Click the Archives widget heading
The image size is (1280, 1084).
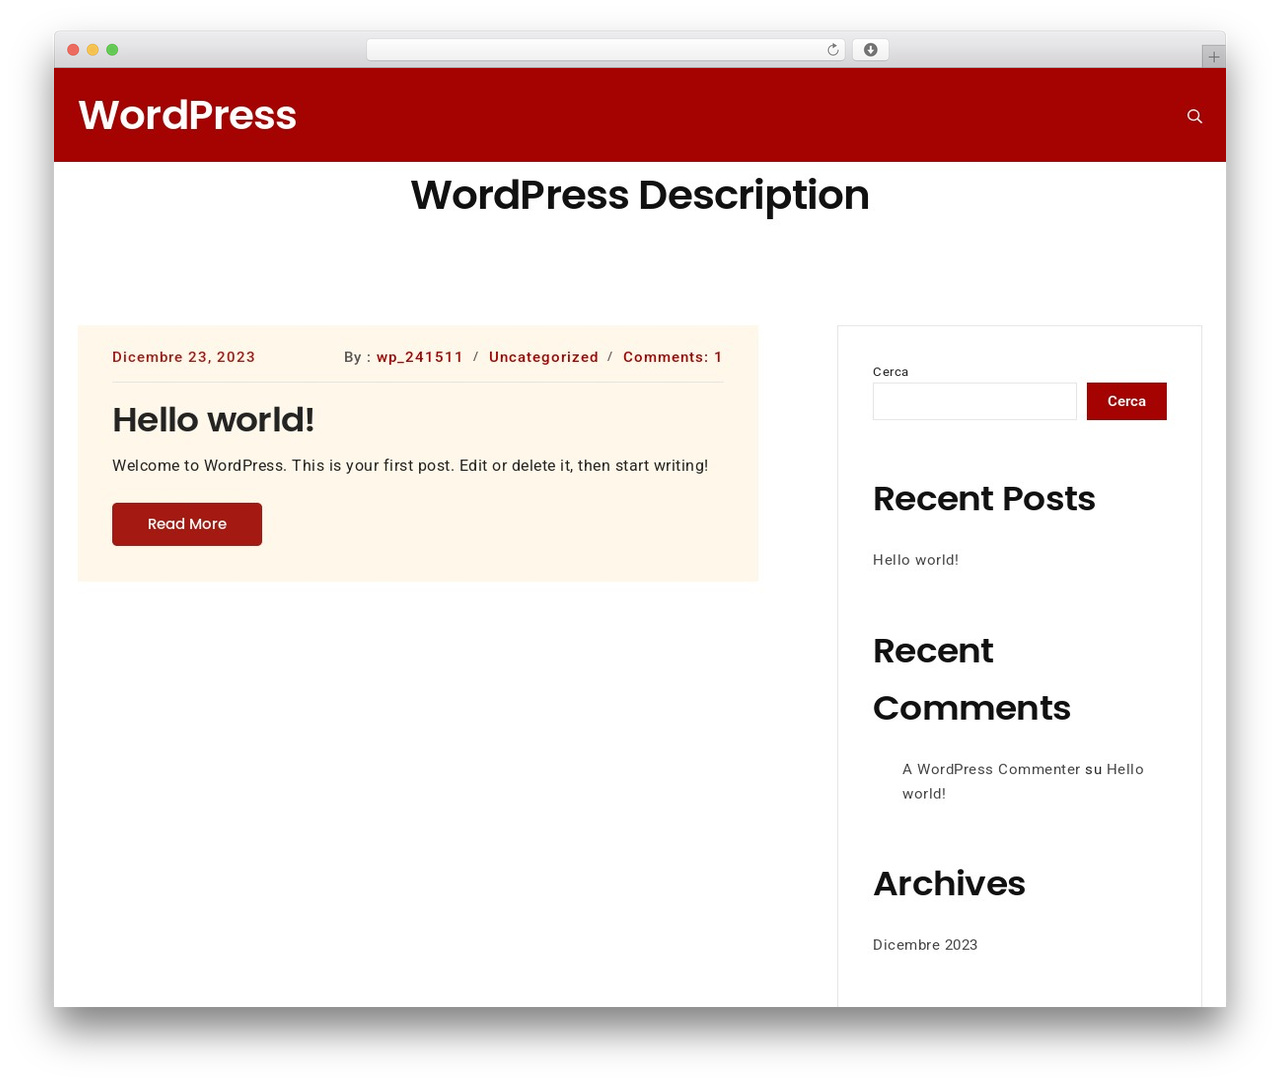tap(949, 884)
